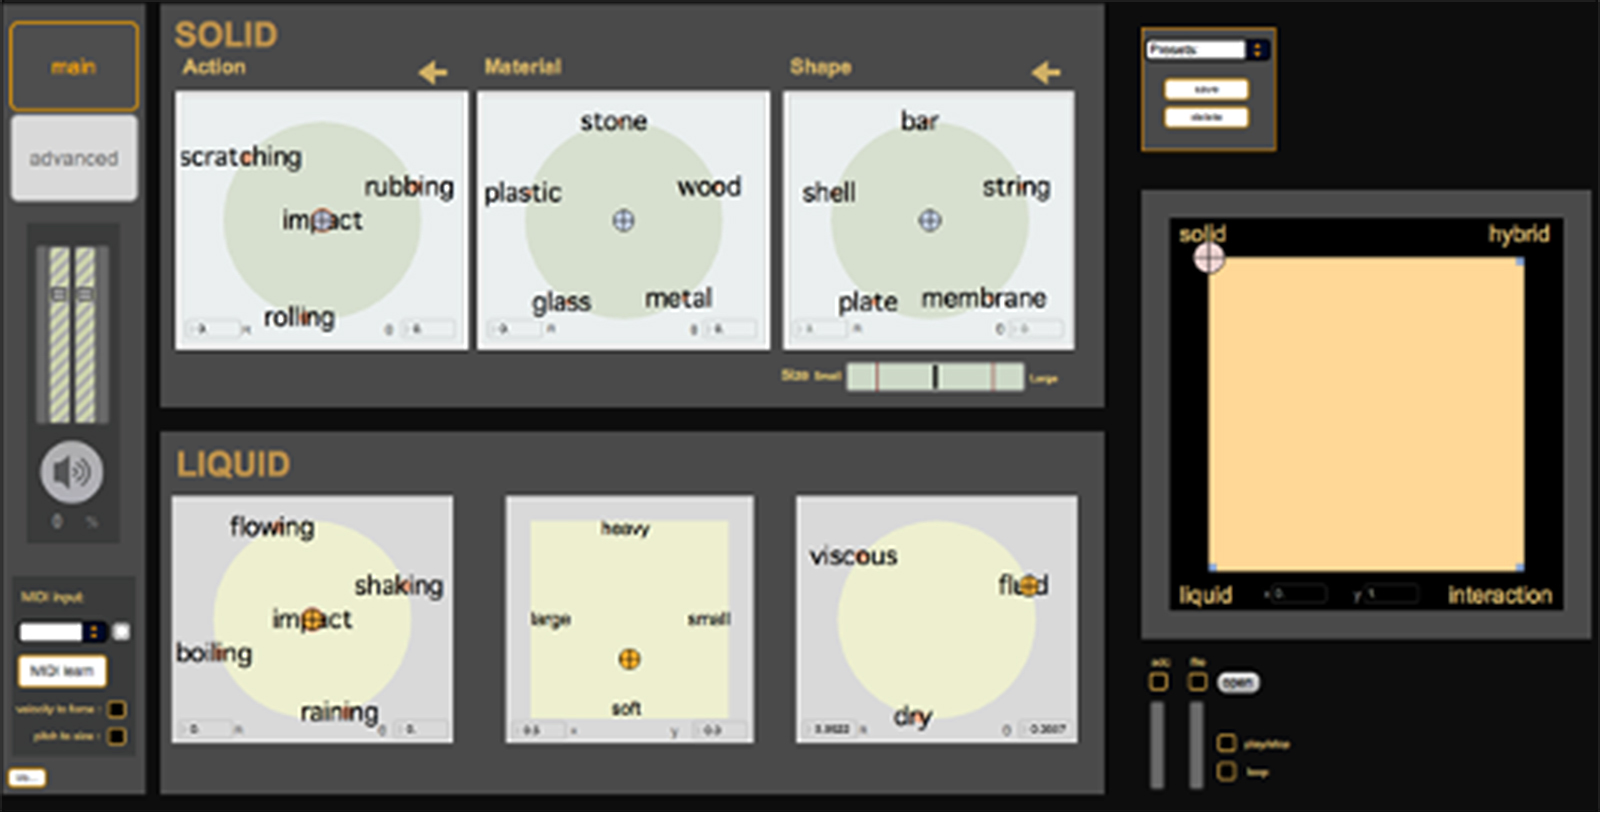
Task: Click the speaker audio output icon
Action: coord(71,472)
